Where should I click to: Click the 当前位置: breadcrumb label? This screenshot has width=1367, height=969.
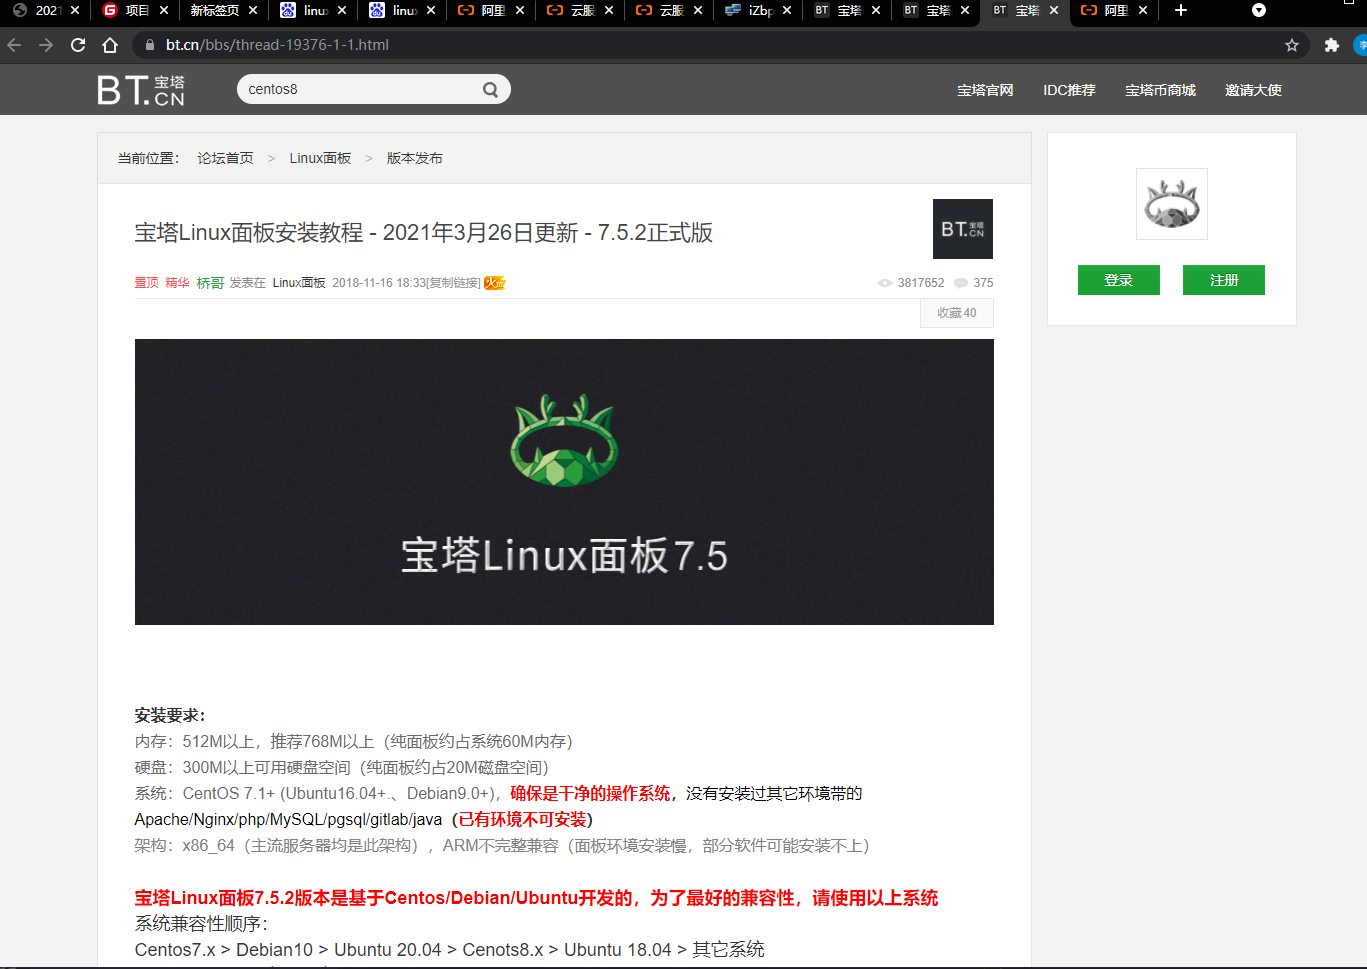(x=148, y=158)
